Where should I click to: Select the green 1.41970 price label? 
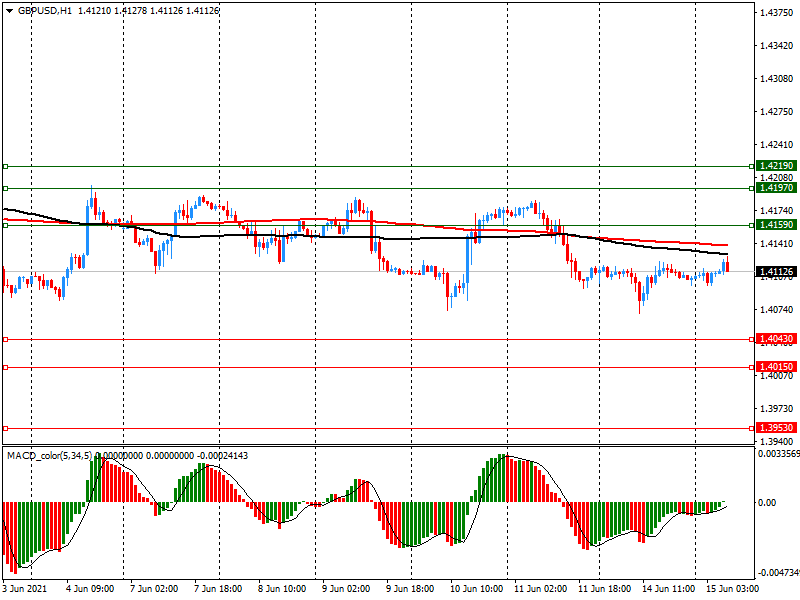[x=776, y=187]
